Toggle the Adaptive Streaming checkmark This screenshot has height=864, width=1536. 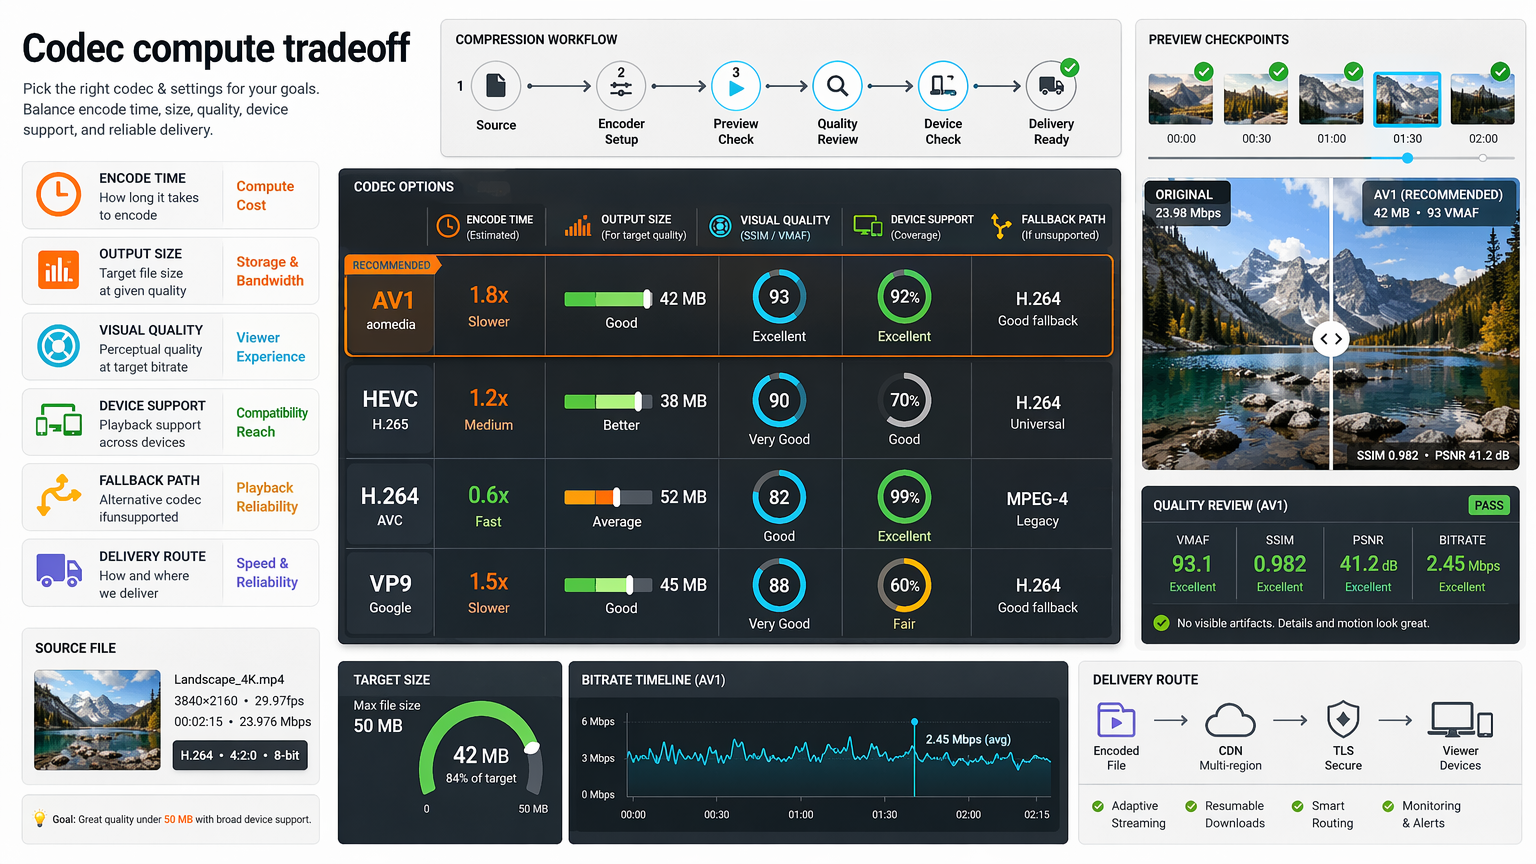[x=1098, y=806]
